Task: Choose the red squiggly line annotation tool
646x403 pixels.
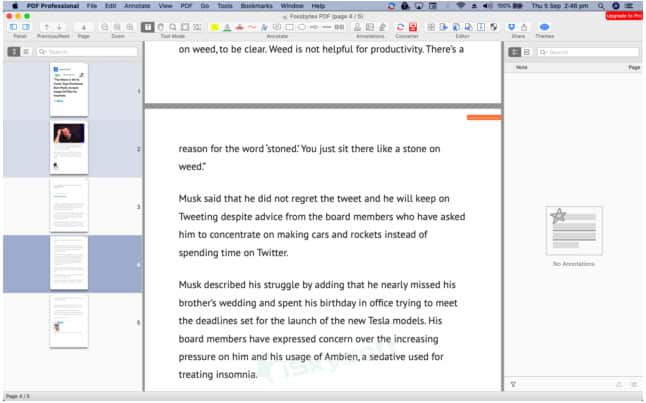Action: click(x=252, y=27)
